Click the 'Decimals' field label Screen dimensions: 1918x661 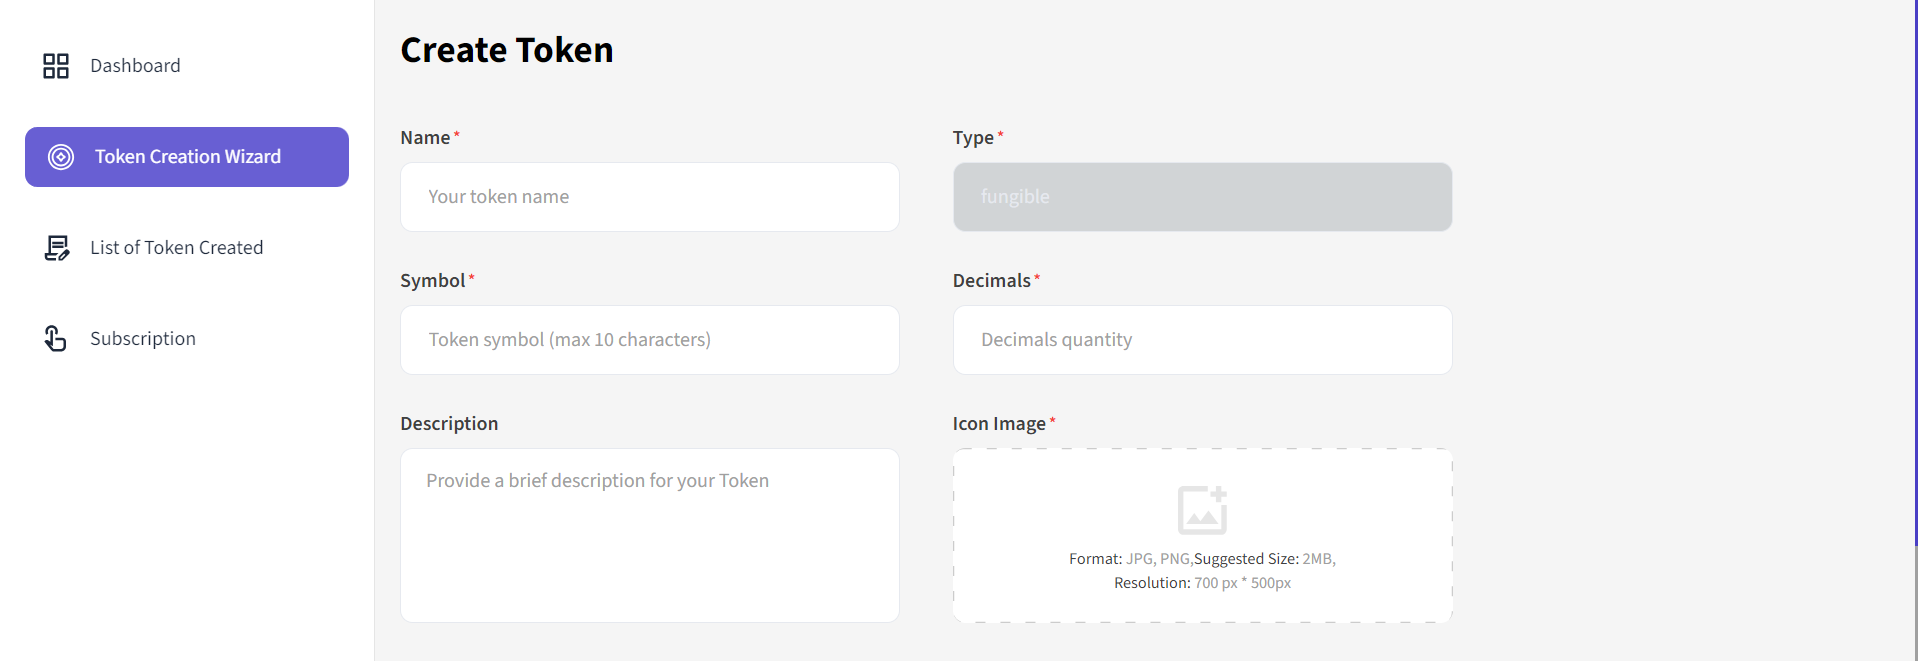991,281
